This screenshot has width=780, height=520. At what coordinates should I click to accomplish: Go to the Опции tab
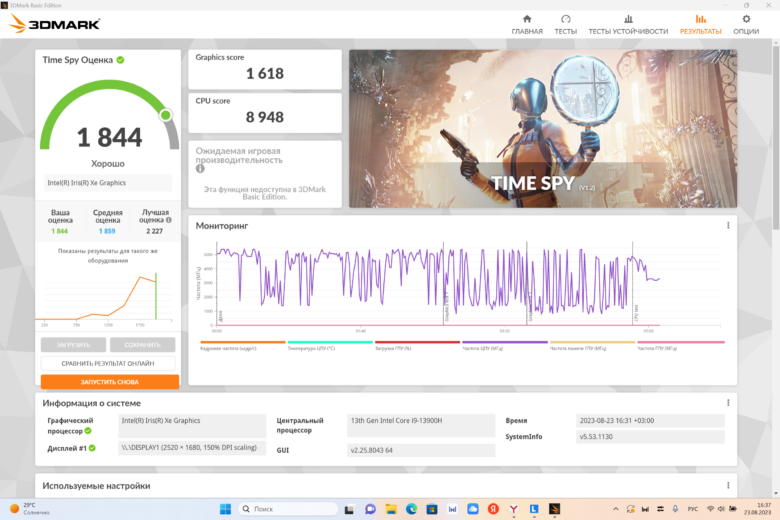click(x=746, y=24)
